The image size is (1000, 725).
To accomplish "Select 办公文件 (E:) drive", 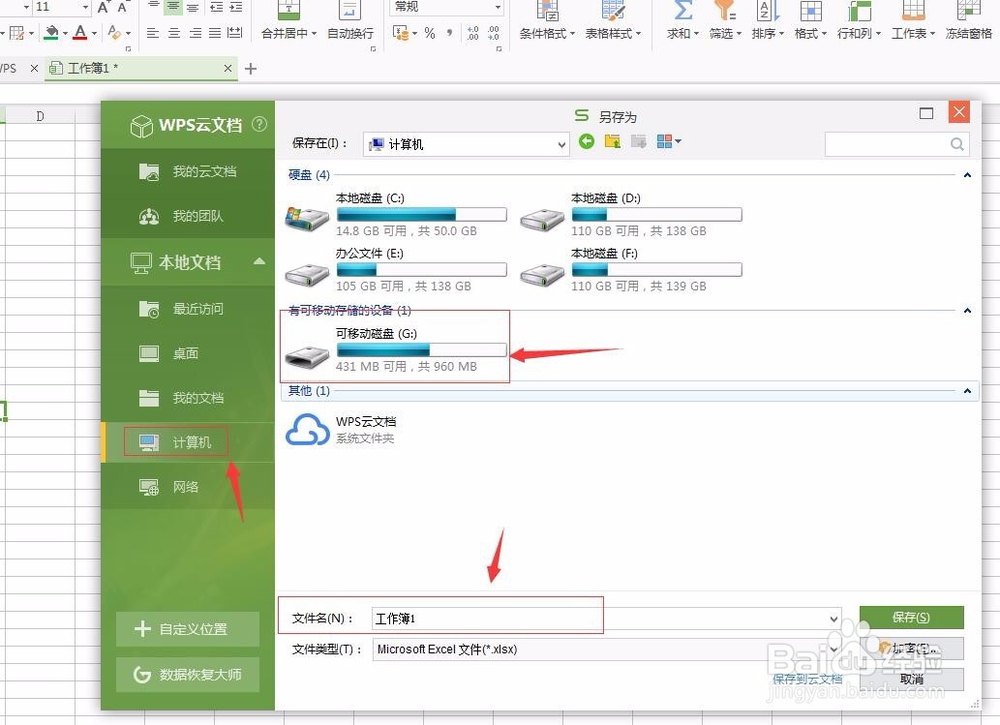I will [396, 271].
